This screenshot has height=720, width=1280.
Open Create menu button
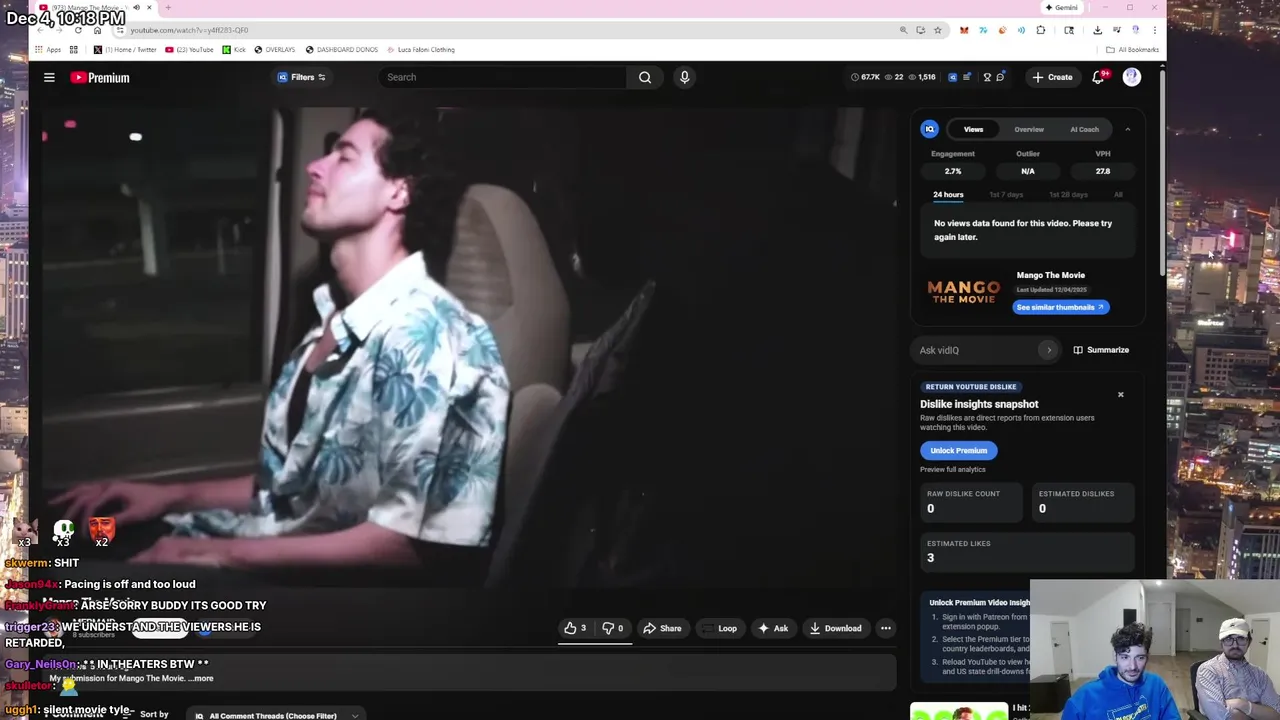[x=1052, y=77]
